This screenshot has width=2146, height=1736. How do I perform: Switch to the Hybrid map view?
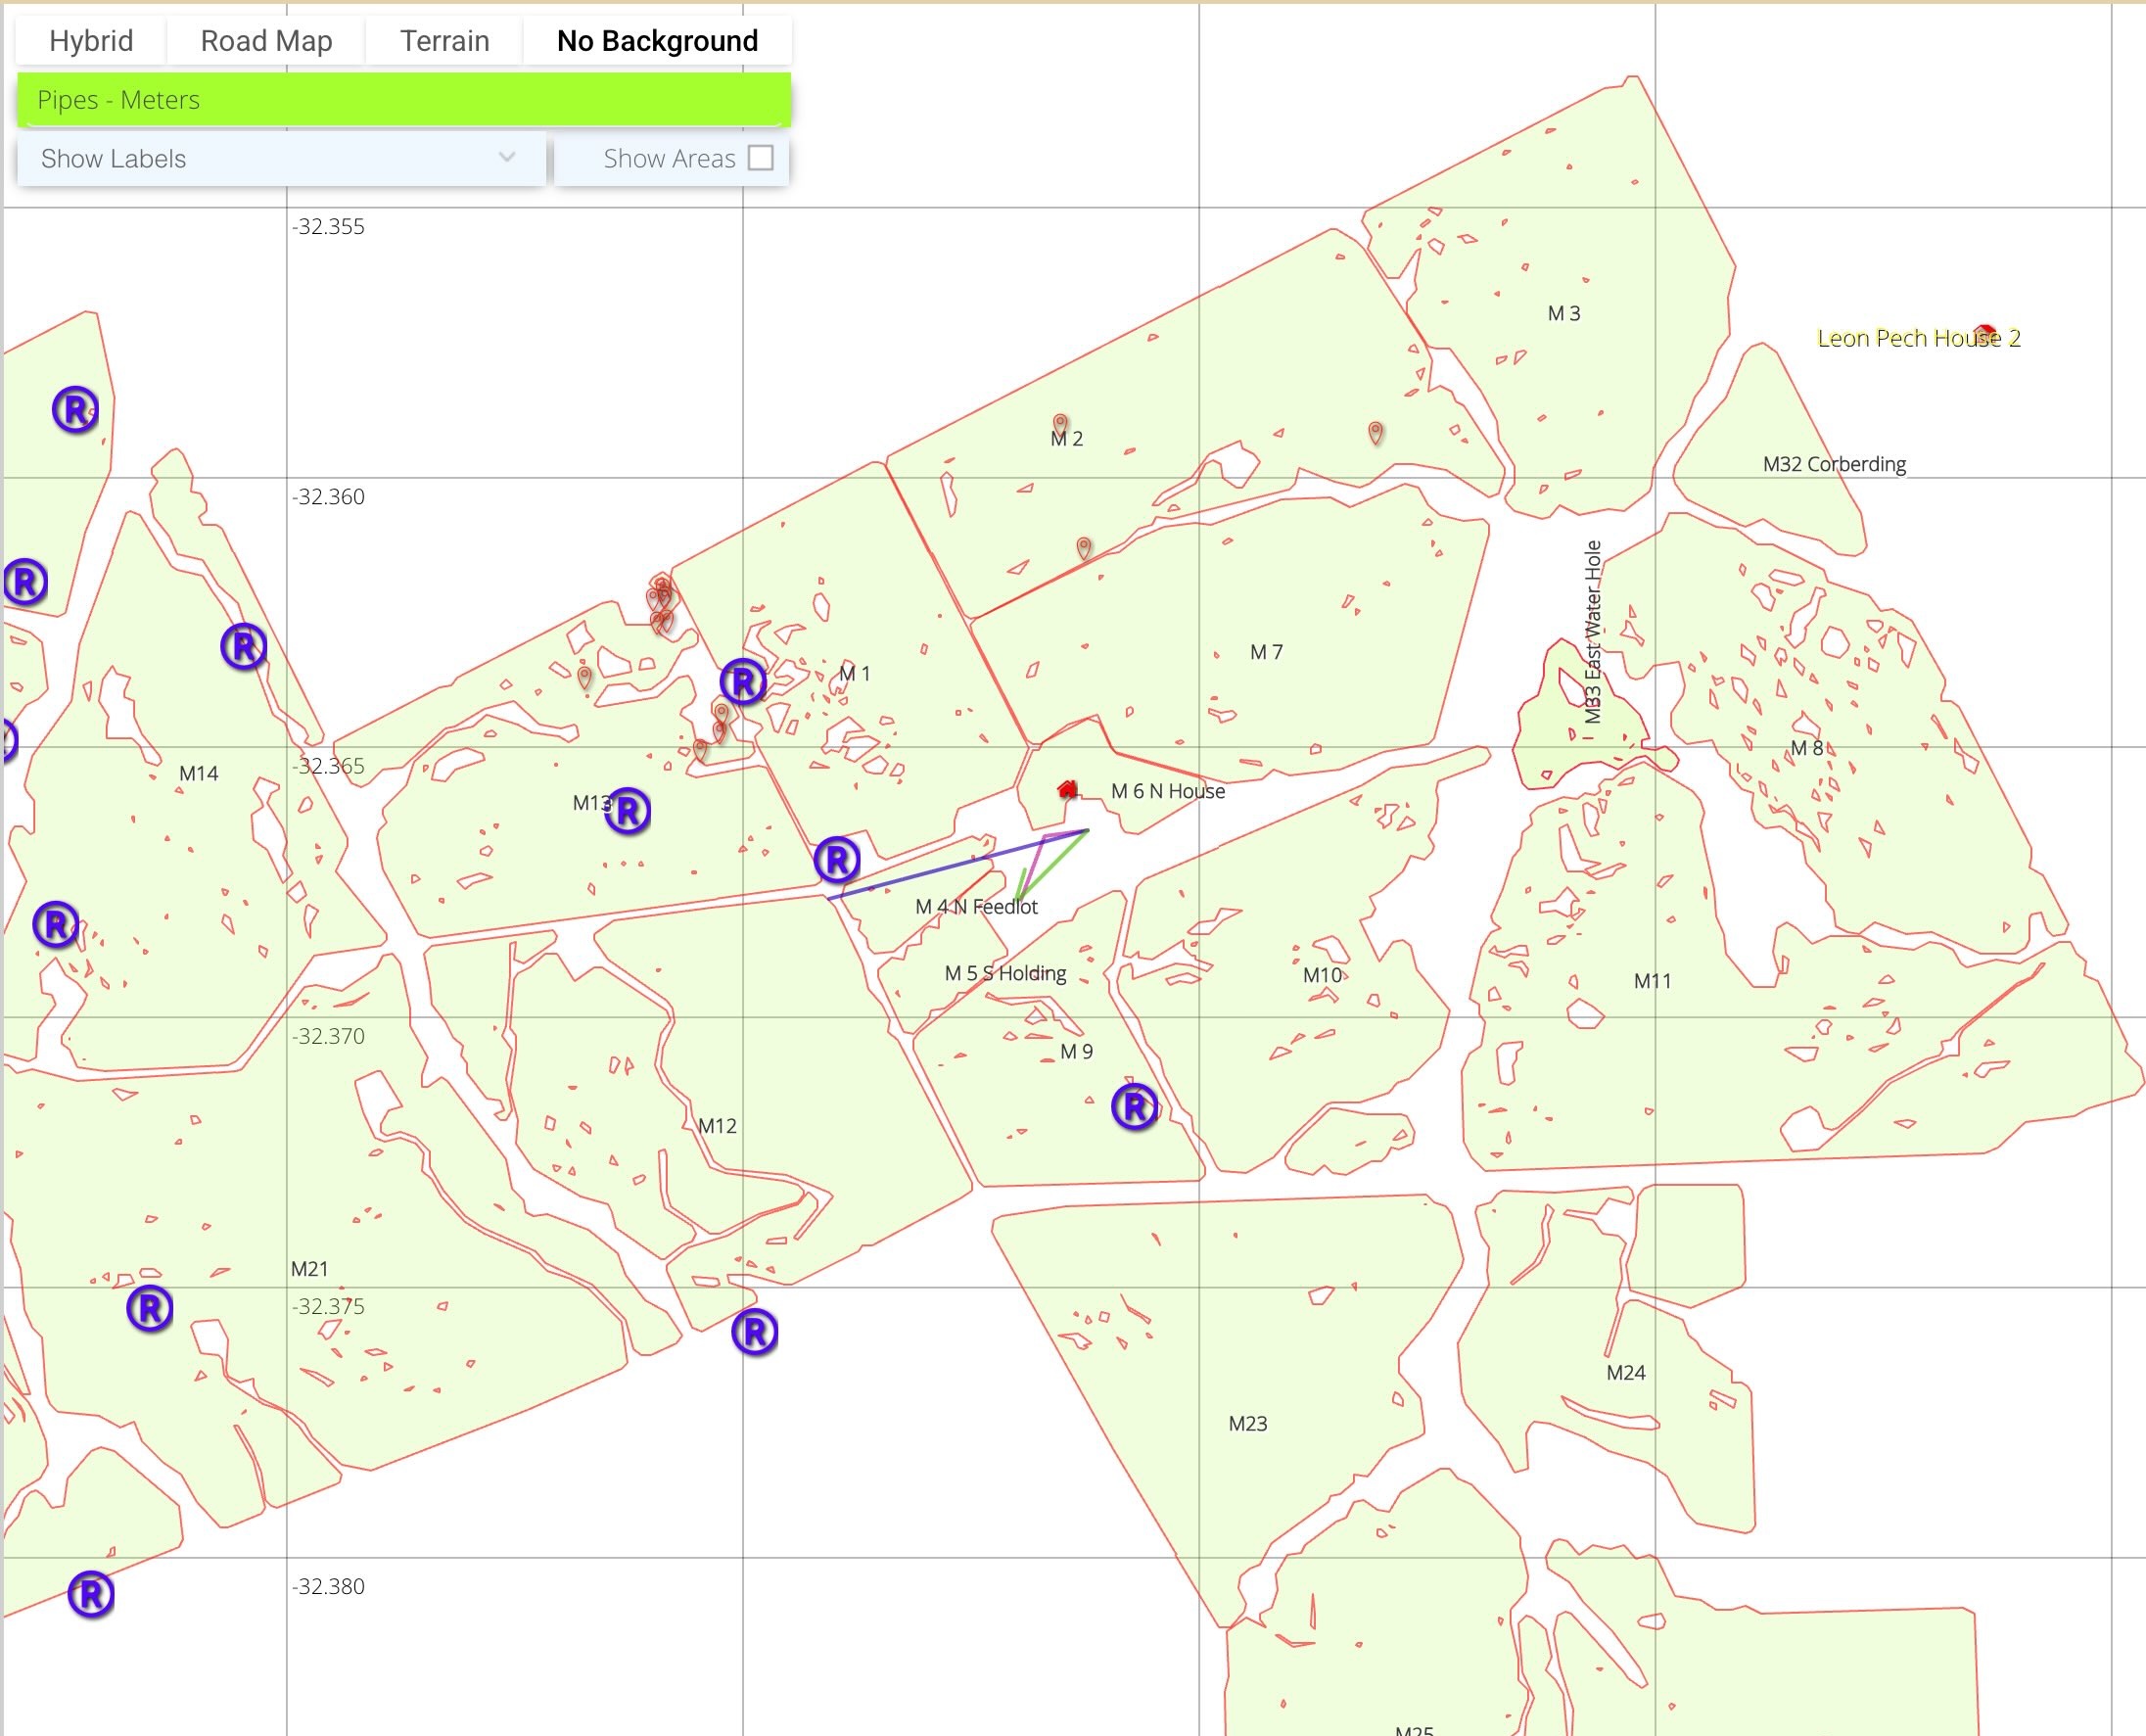click(91, 41)
